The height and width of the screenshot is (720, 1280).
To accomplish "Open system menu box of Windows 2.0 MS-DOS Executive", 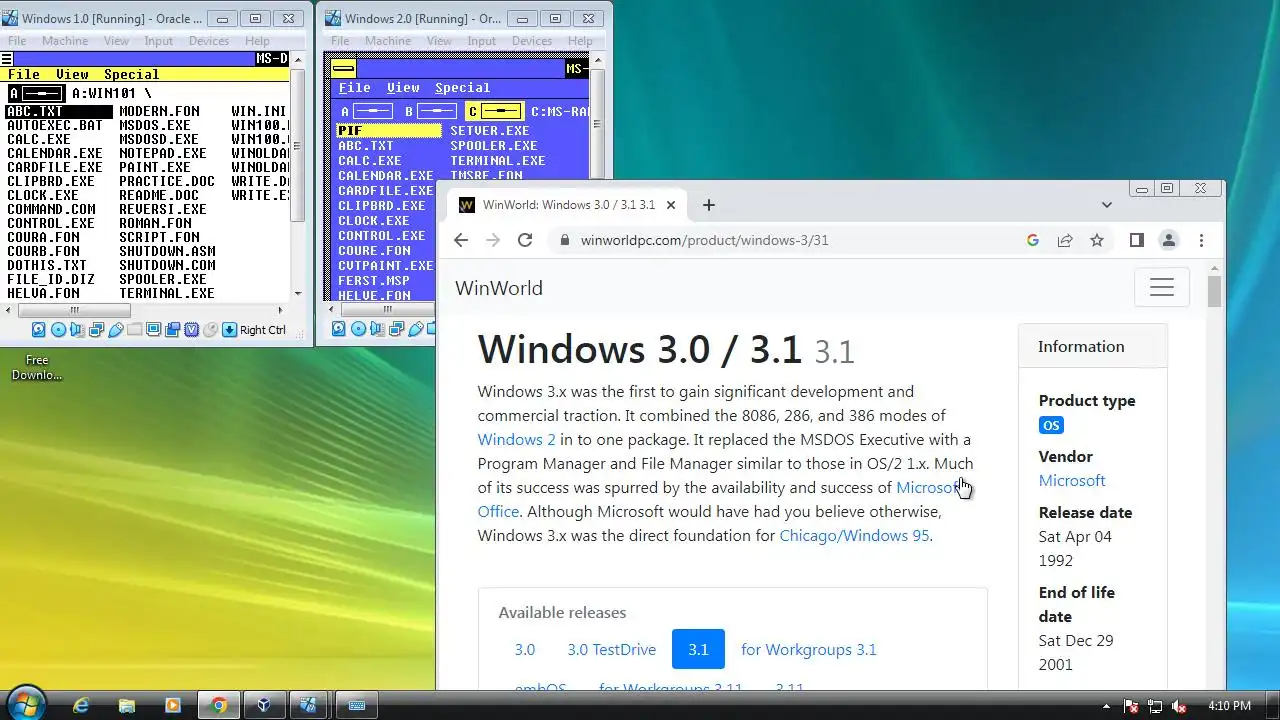I will (344, 68).
